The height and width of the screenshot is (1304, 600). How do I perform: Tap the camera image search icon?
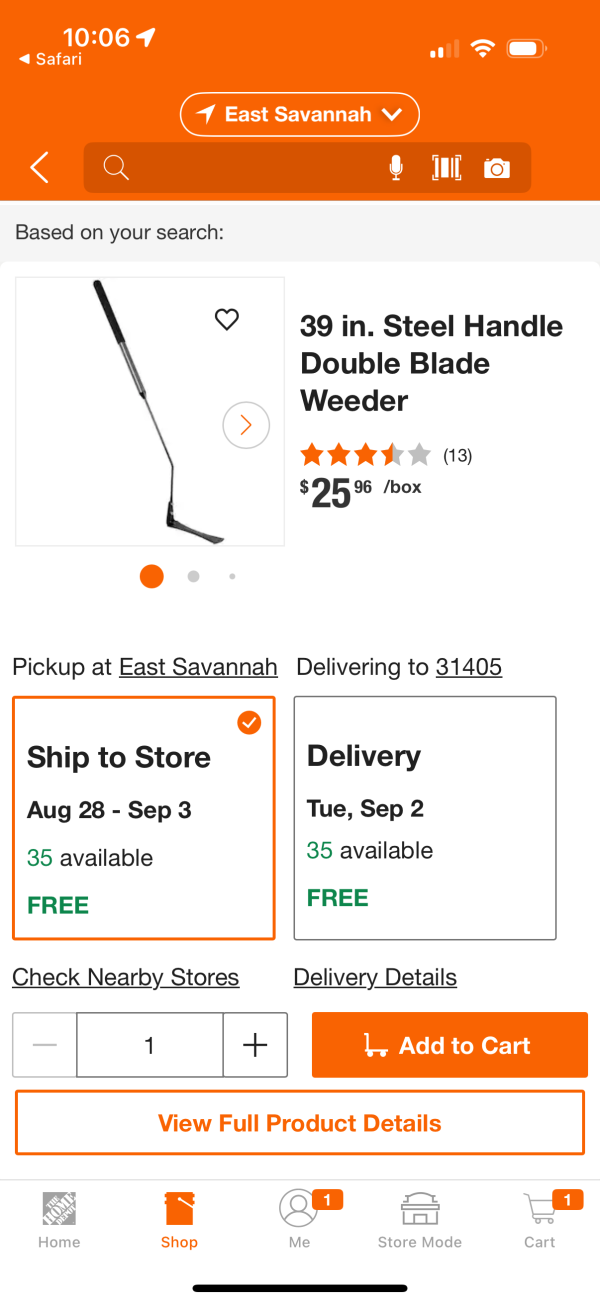pos(497,168)
